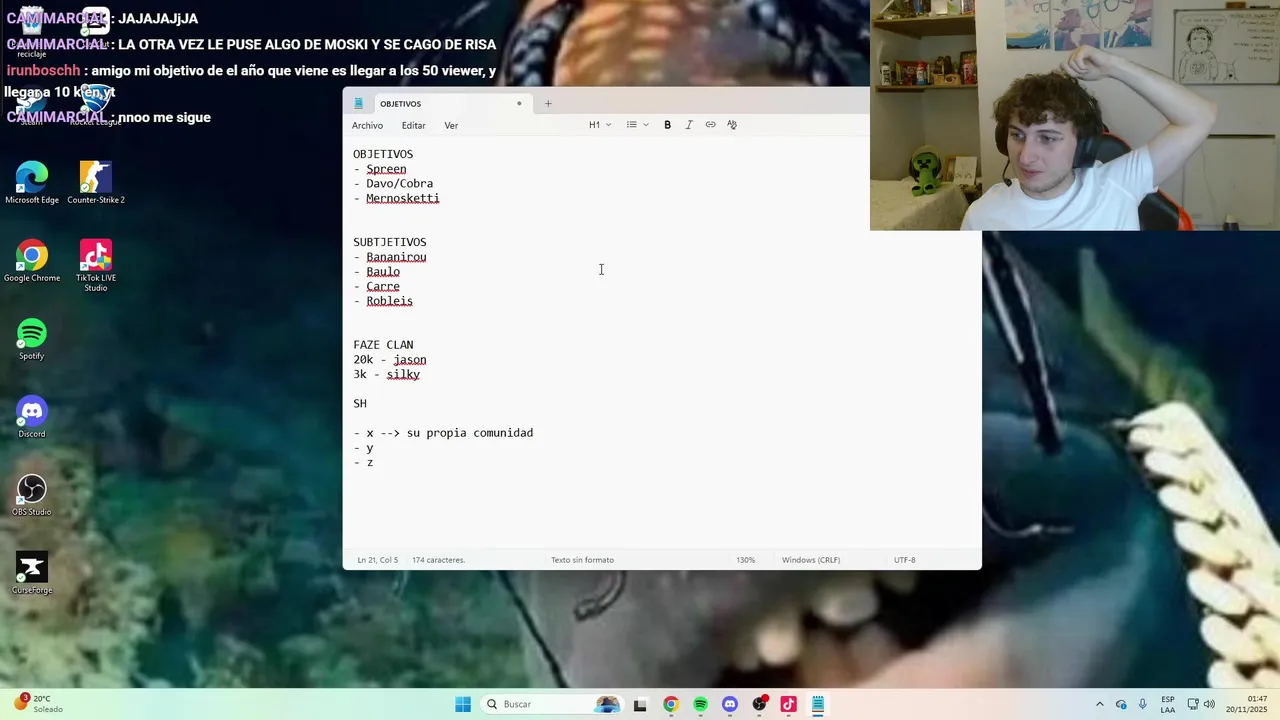Click the Notepad taskbar icon
This screenshot has height=720, width=1280.
point(818,704)
